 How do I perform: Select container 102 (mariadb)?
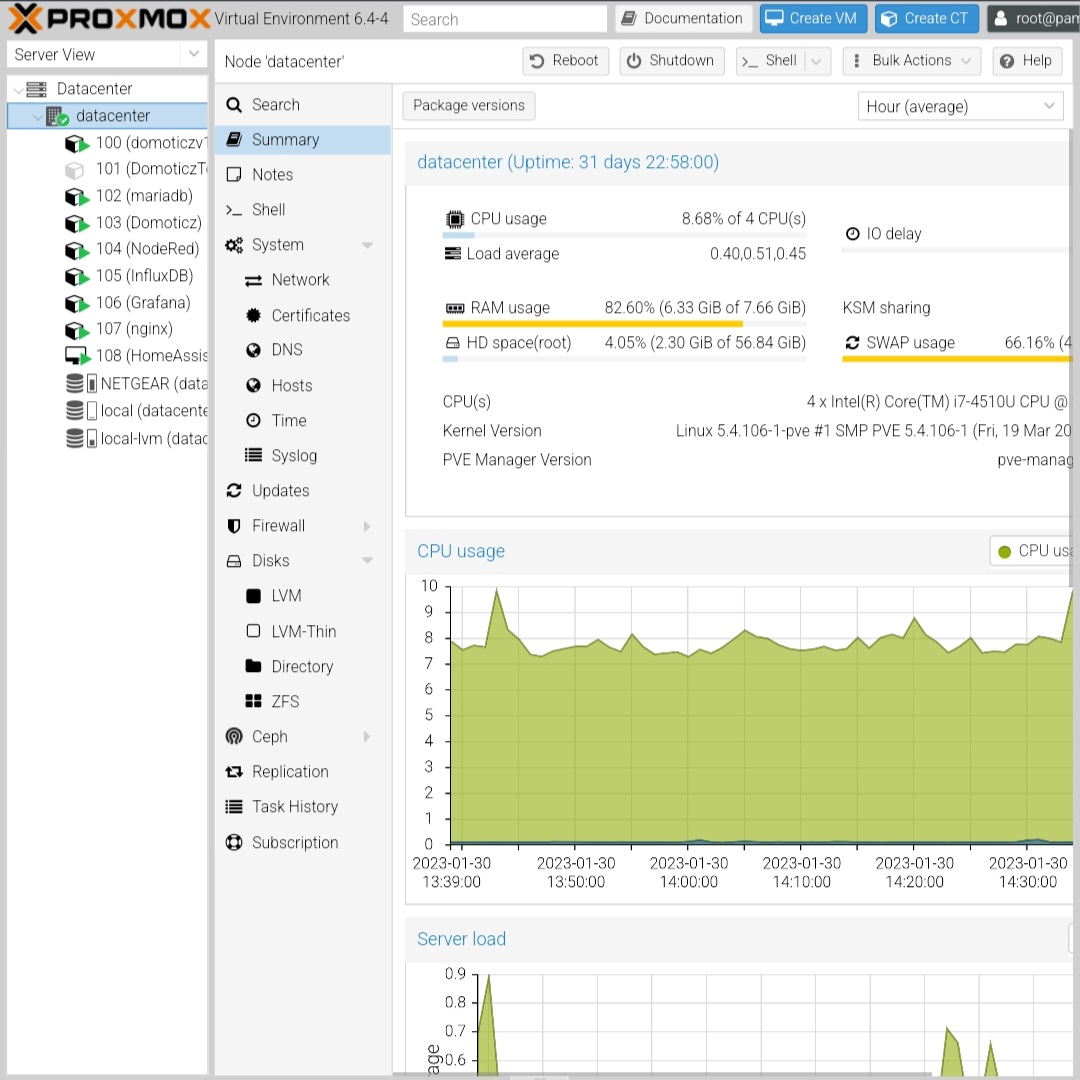tap(129, 196)
